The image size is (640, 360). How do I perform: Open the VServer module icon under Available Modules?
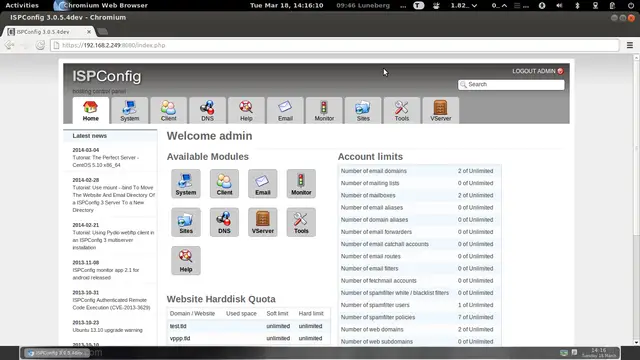pyautogui.click(x=262, y=222)
